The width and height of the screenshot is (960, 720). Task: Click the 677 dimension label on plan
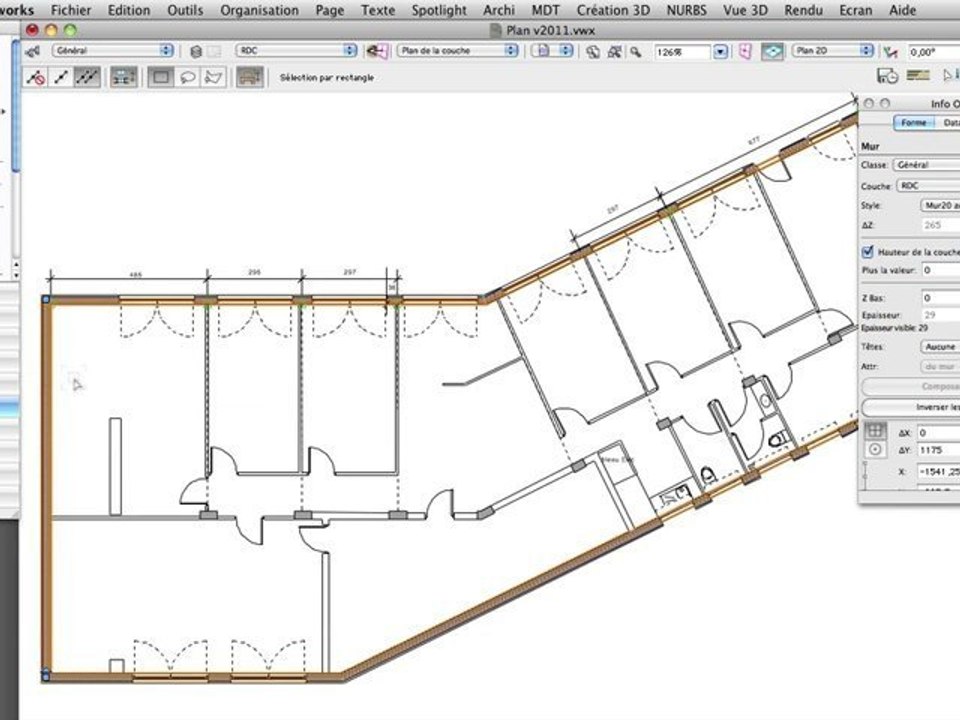(754, 141)
